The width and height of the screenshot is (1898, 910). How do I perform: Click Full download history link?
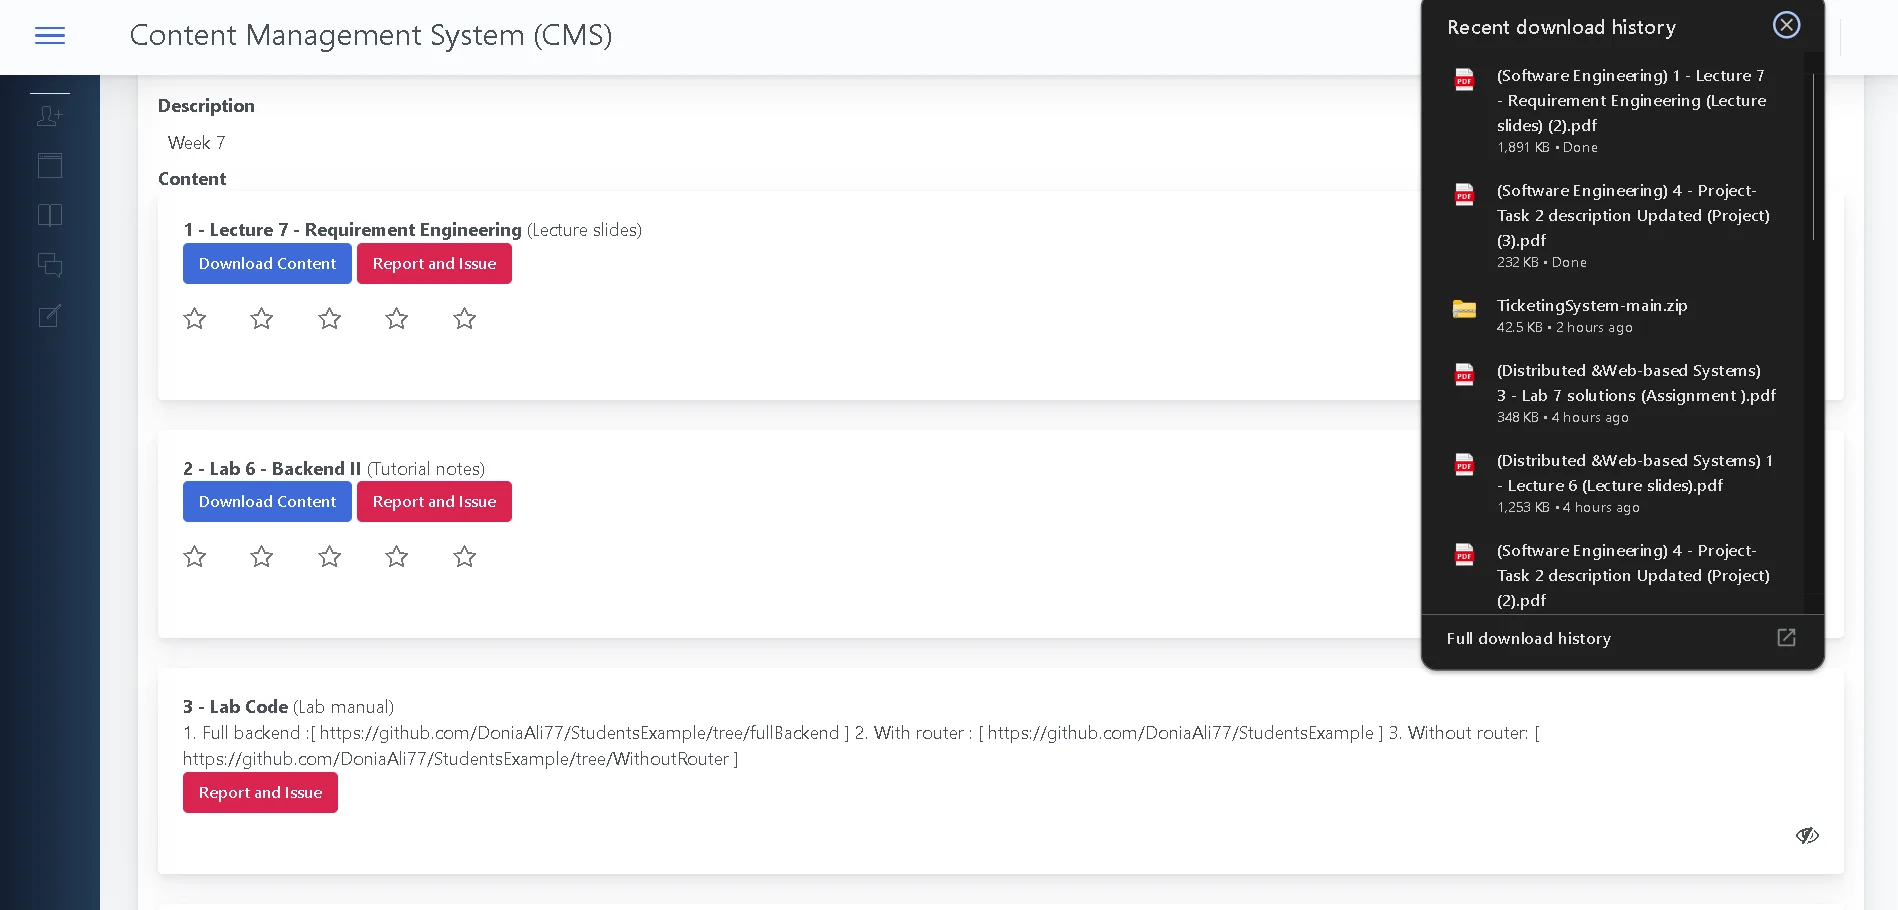1528,638
